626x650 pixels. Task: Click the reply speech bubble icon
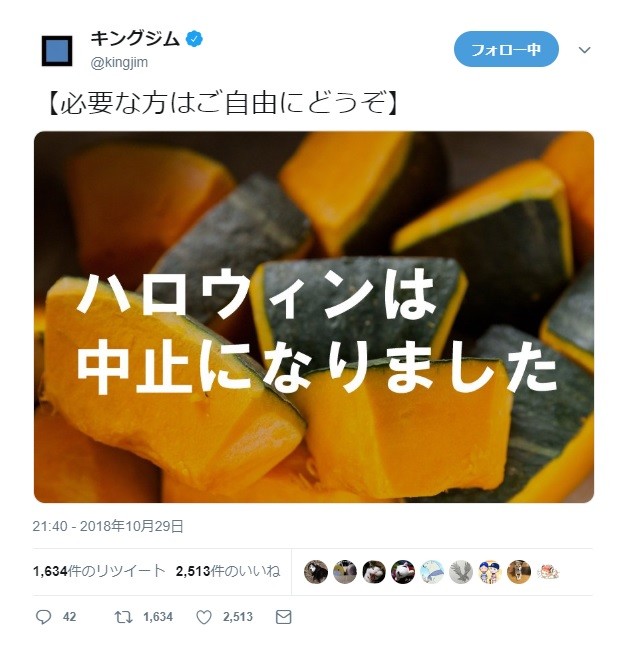tap(43, 617)
